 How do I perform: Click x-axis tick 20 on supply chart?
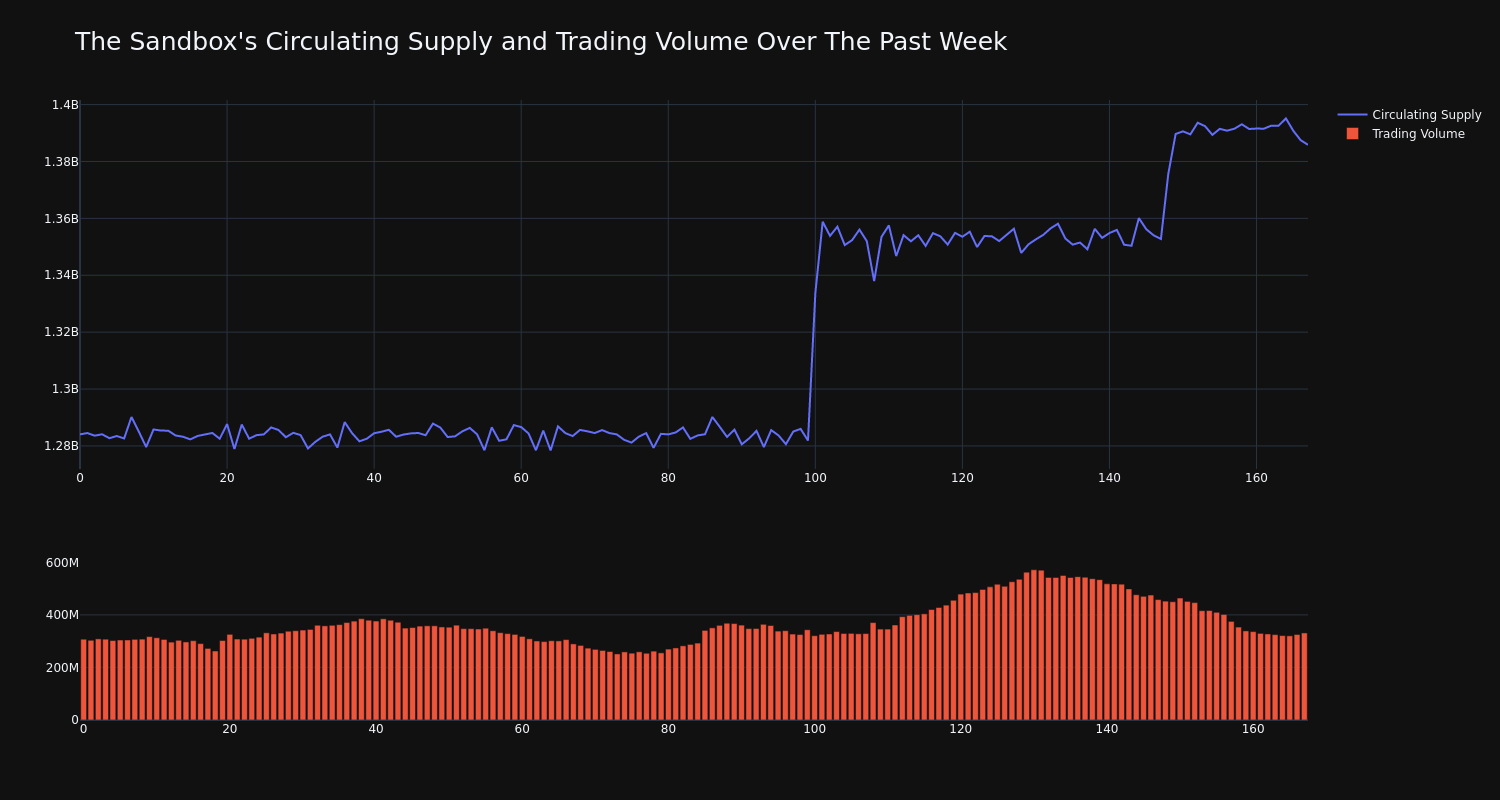tap(227, 478)
